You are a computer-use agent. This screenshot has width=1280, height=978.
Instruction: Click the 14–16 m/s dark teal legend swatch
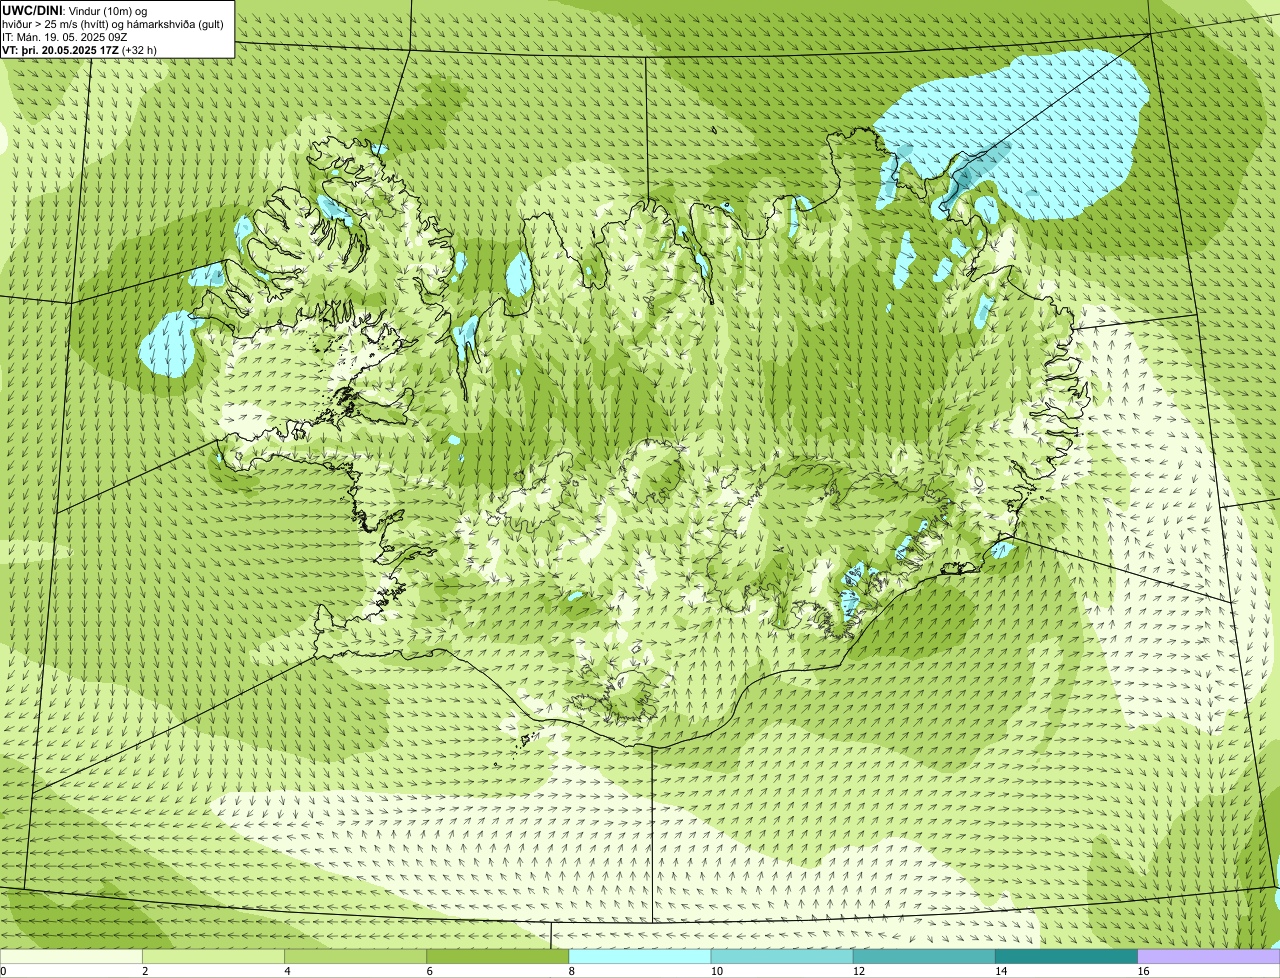pyautogui.click(x=1066, y=956)
